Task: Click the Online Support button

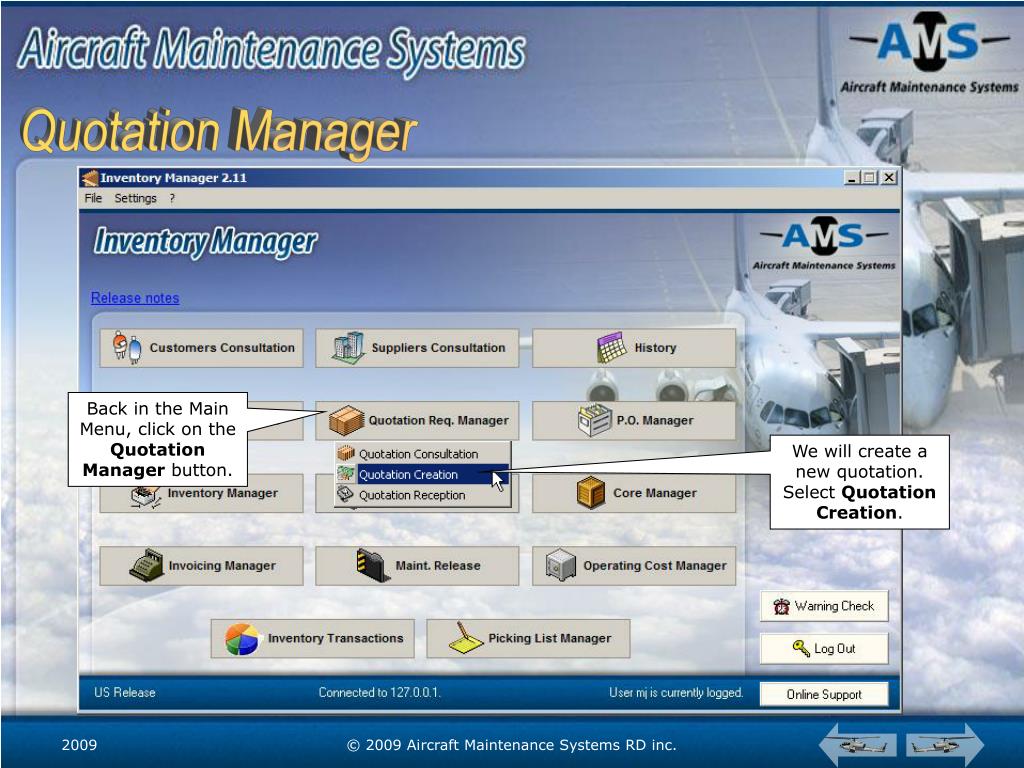Action: [x=824, y=694]
